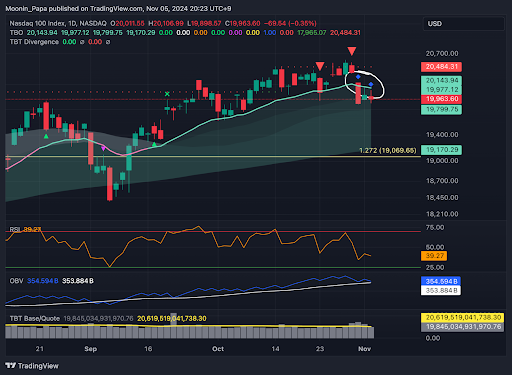The height and width of the screenshot is (375, 512).
Task: Click the 14 date on the time axis
Action: (x=275, y=349)
